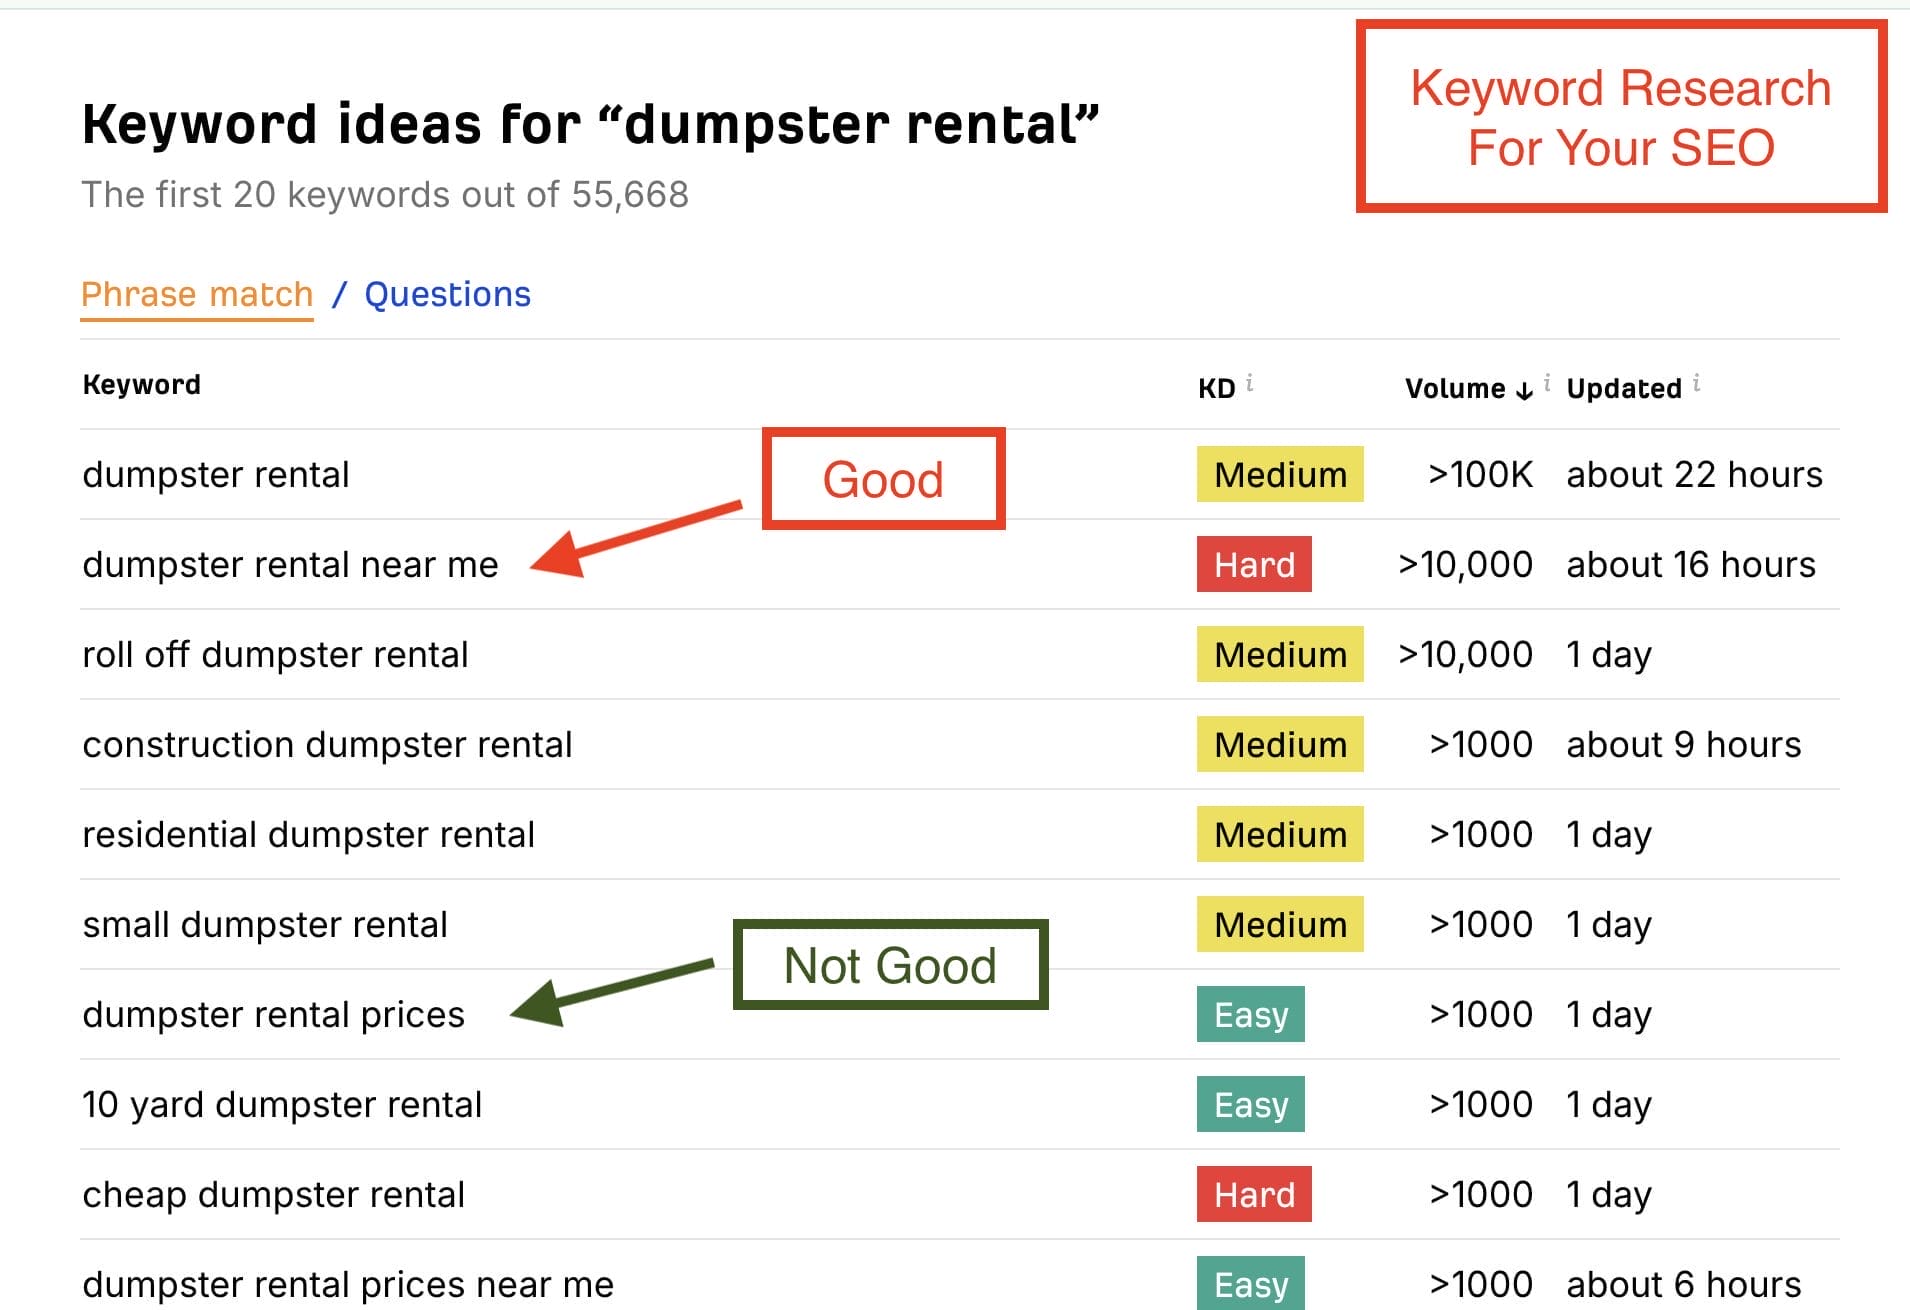Click the KD column header
The height and width of the screenshot is (1310, 1910).
(x=1216, y=388)
